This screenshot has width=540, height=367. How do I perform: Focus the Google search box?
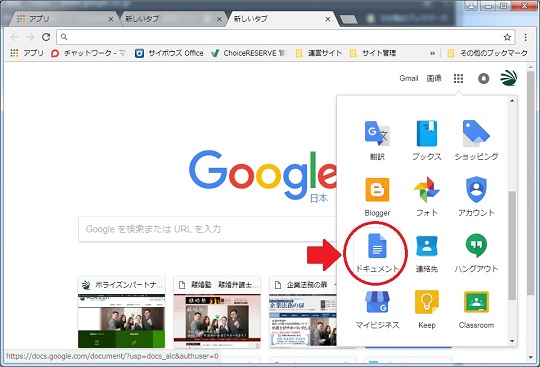click(207, 229)
